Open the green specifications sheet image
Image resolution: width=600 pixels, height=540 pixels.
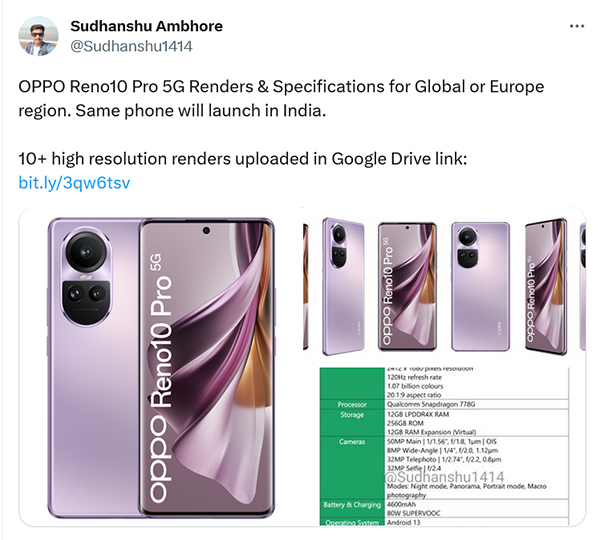[444, 452]
